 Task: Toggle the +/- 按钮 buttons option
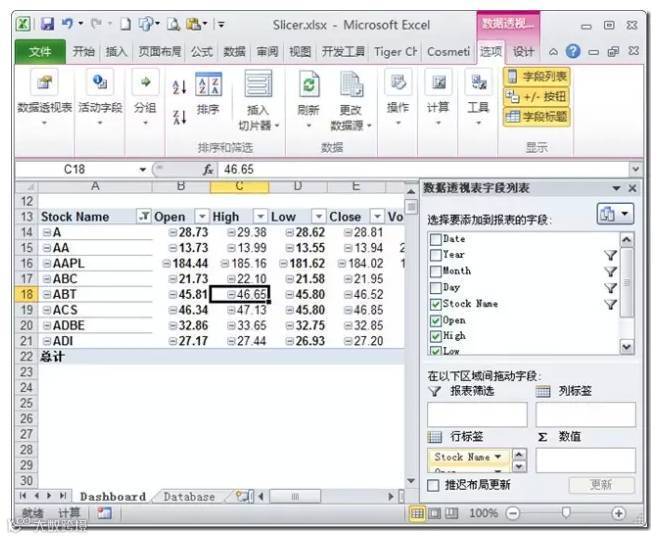tap(537, 97)
